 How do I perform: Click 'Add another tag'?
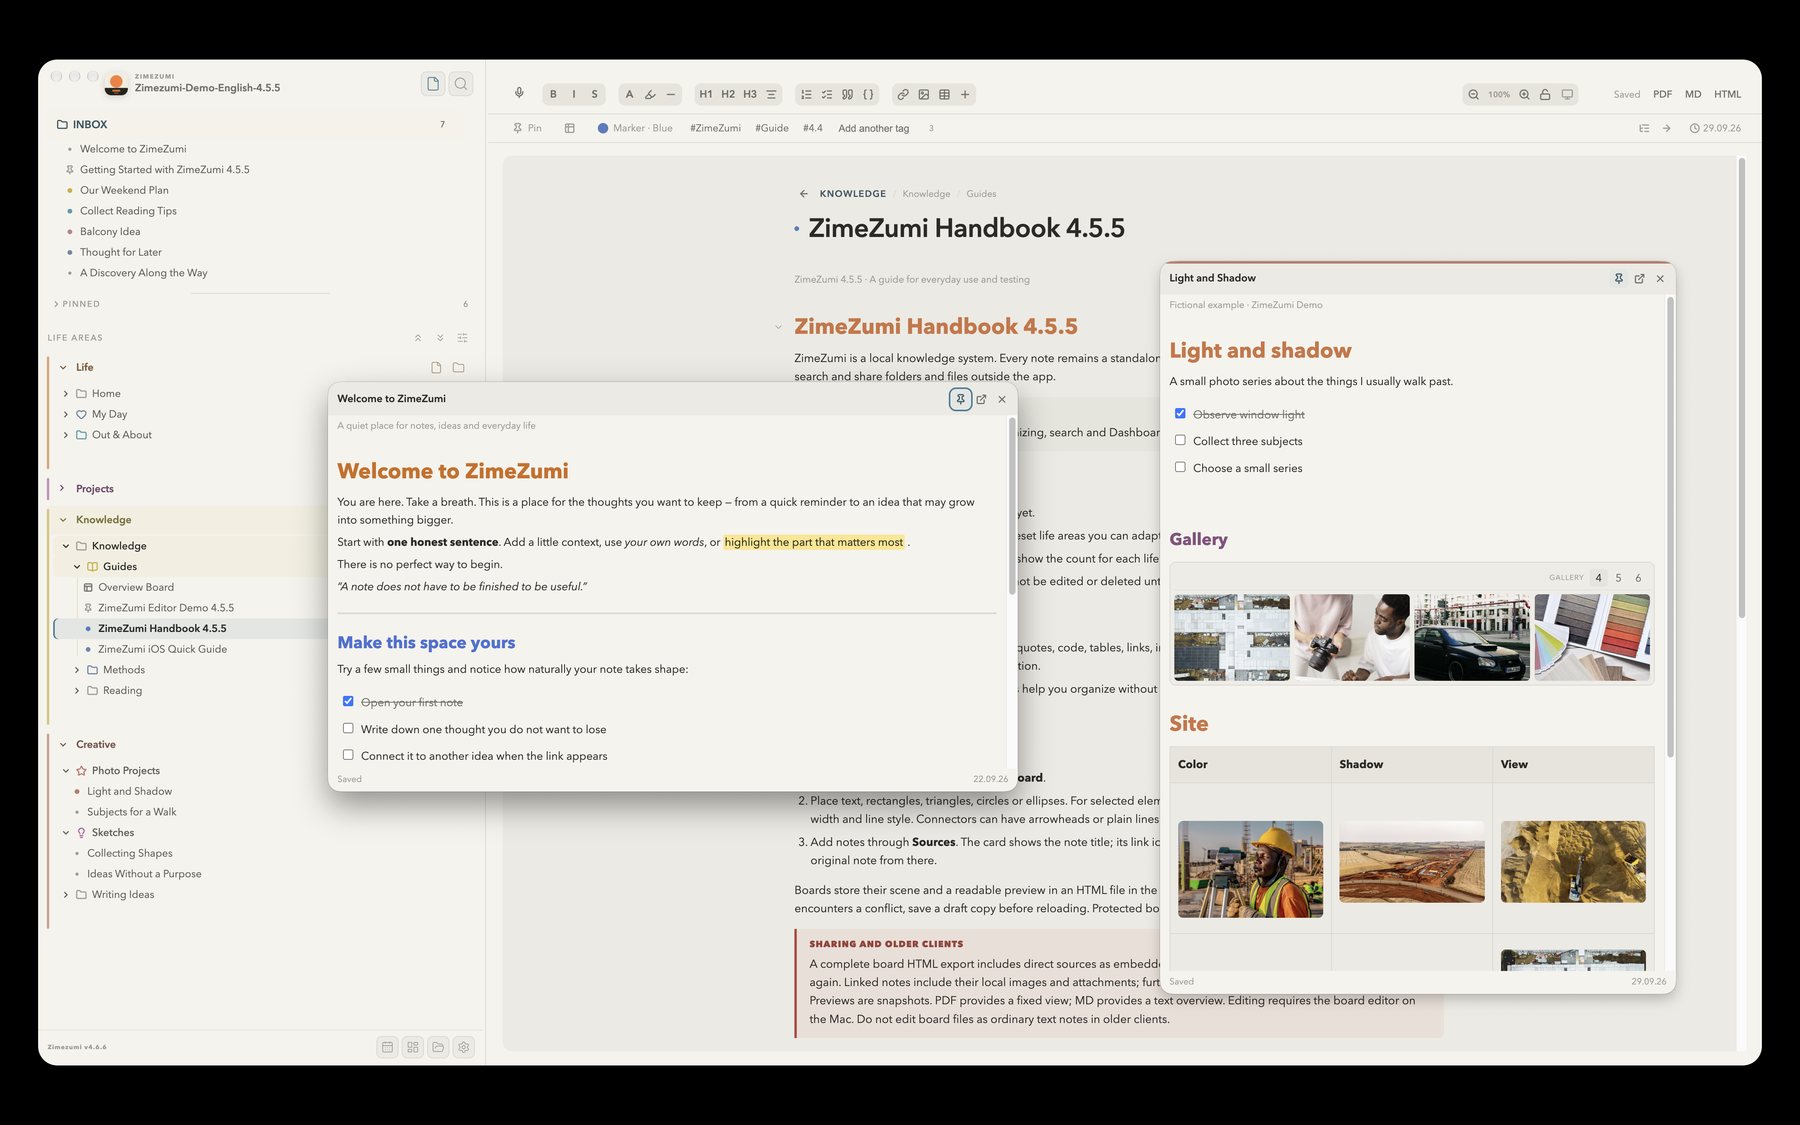(x=873, y=128)
